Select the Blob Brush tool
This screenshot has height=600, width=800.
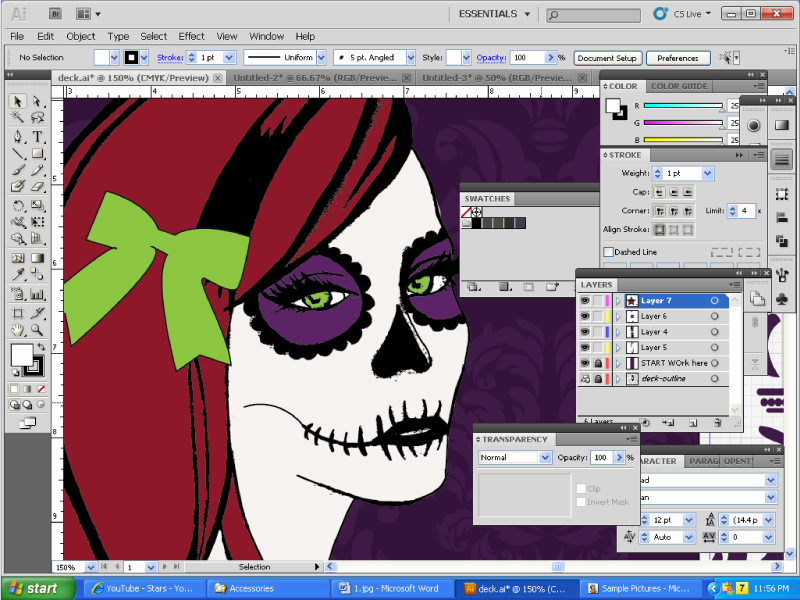pos(17,186)
